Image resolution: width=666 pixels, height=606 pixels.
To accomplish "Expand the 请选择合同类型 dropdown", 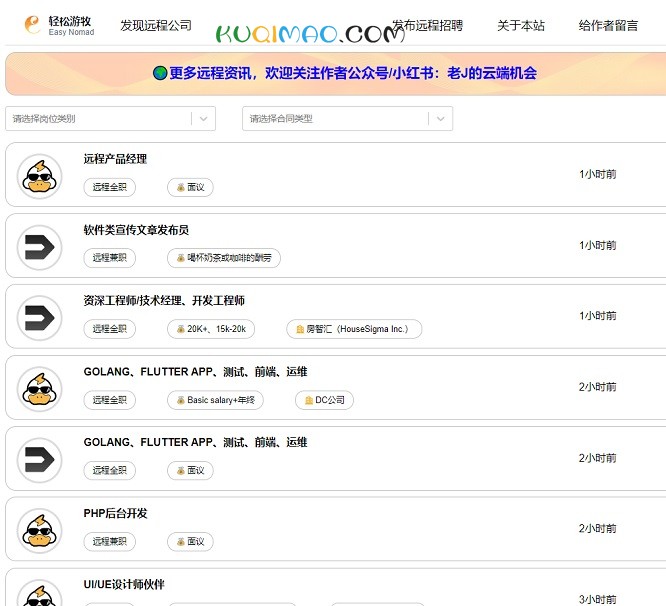I will [x=347, y=118].
